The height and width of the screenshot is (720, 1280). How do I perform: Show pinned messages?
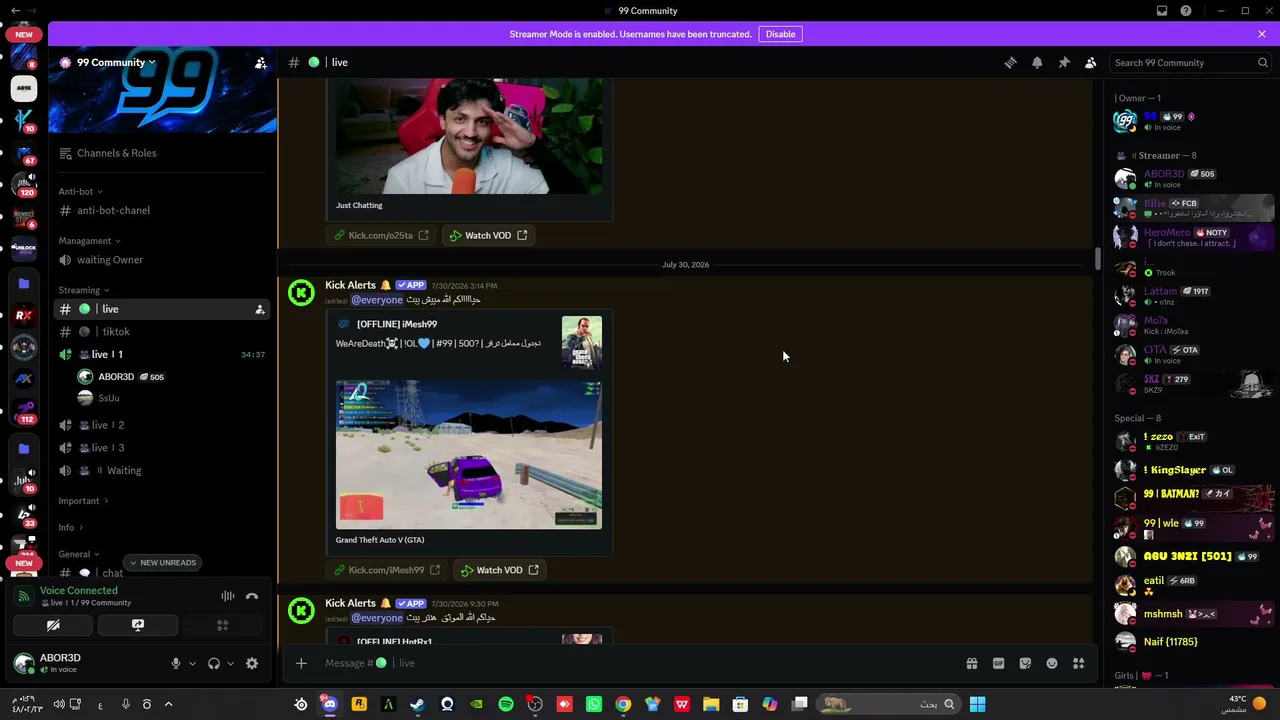tap(1064, 62)
